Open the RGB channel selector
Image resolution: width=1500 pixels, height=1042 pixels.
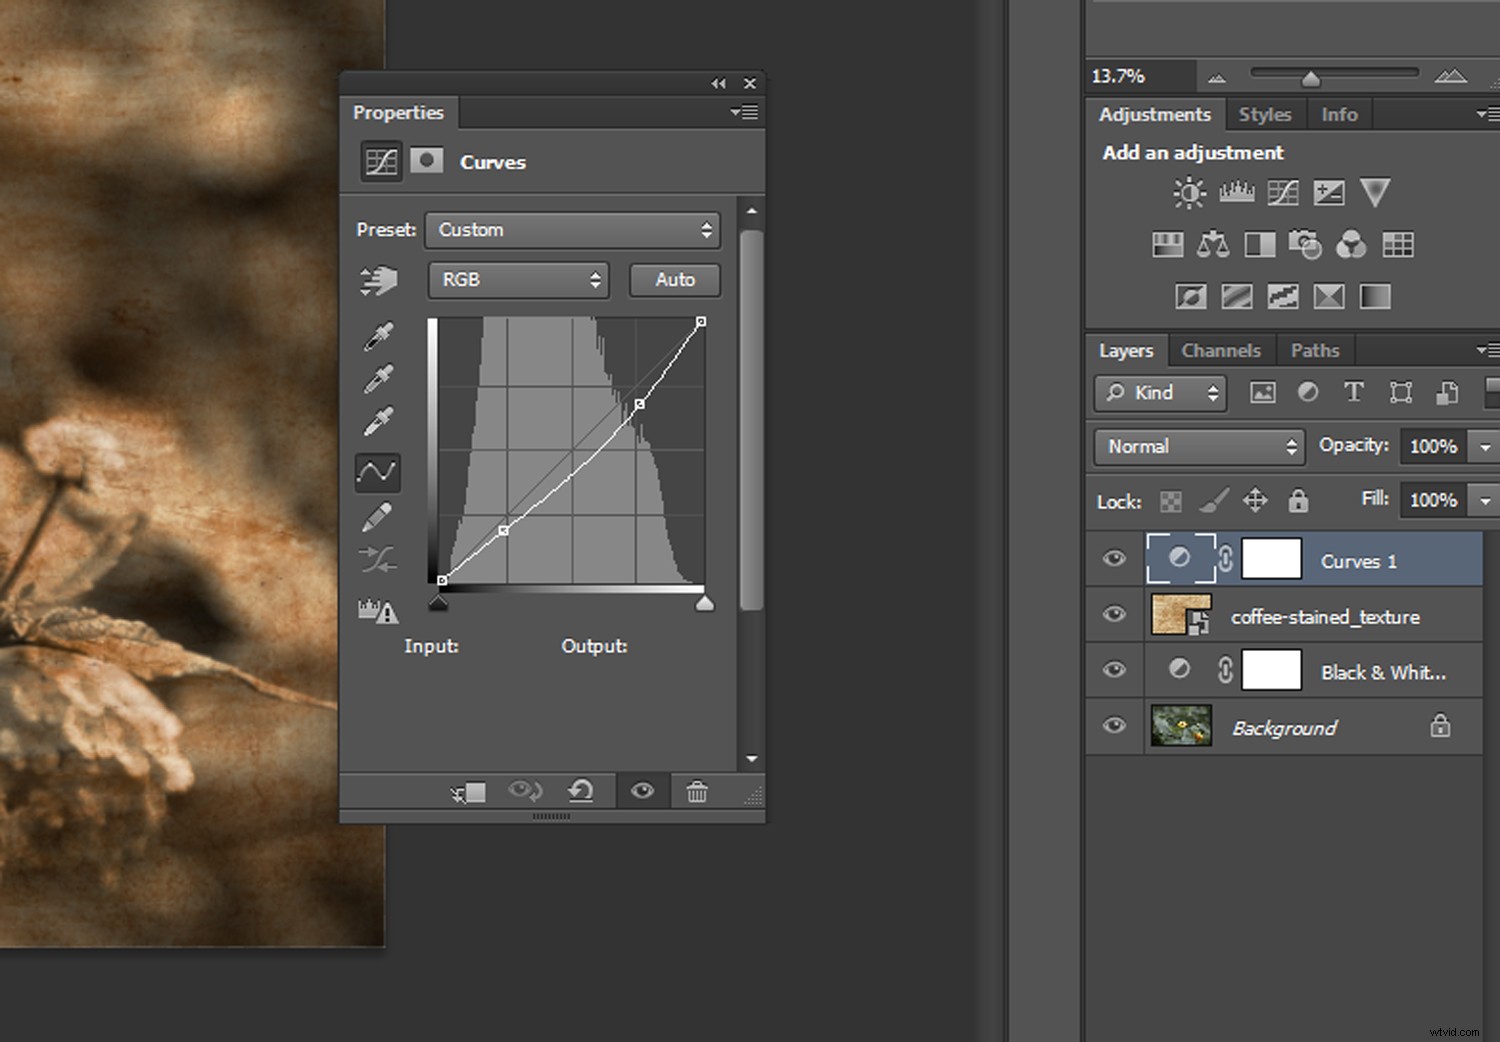(x=518, y=280)
